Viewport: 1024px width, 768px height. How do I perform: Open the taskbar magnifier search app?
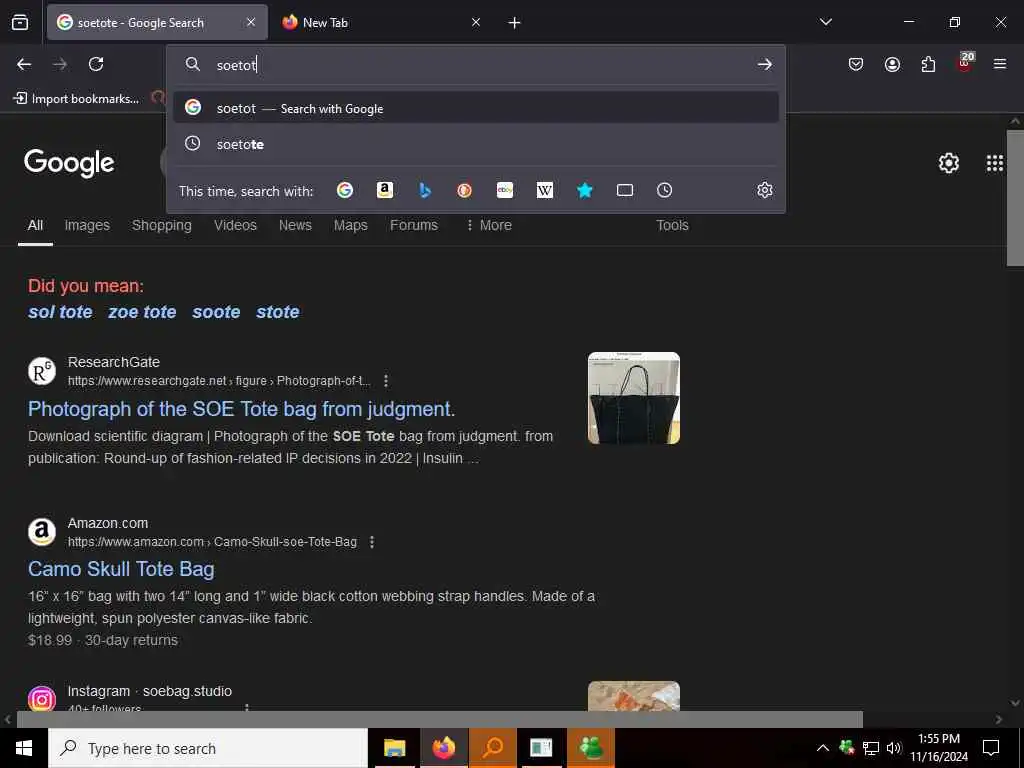point(492,748)
